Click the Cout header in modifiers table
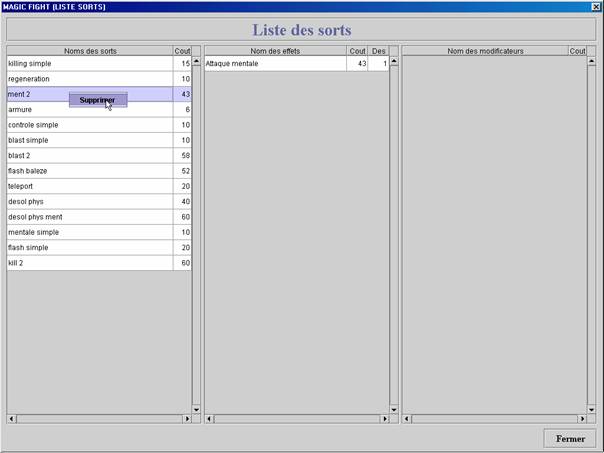This screenshot has height=453, width=604. point(577,51)
